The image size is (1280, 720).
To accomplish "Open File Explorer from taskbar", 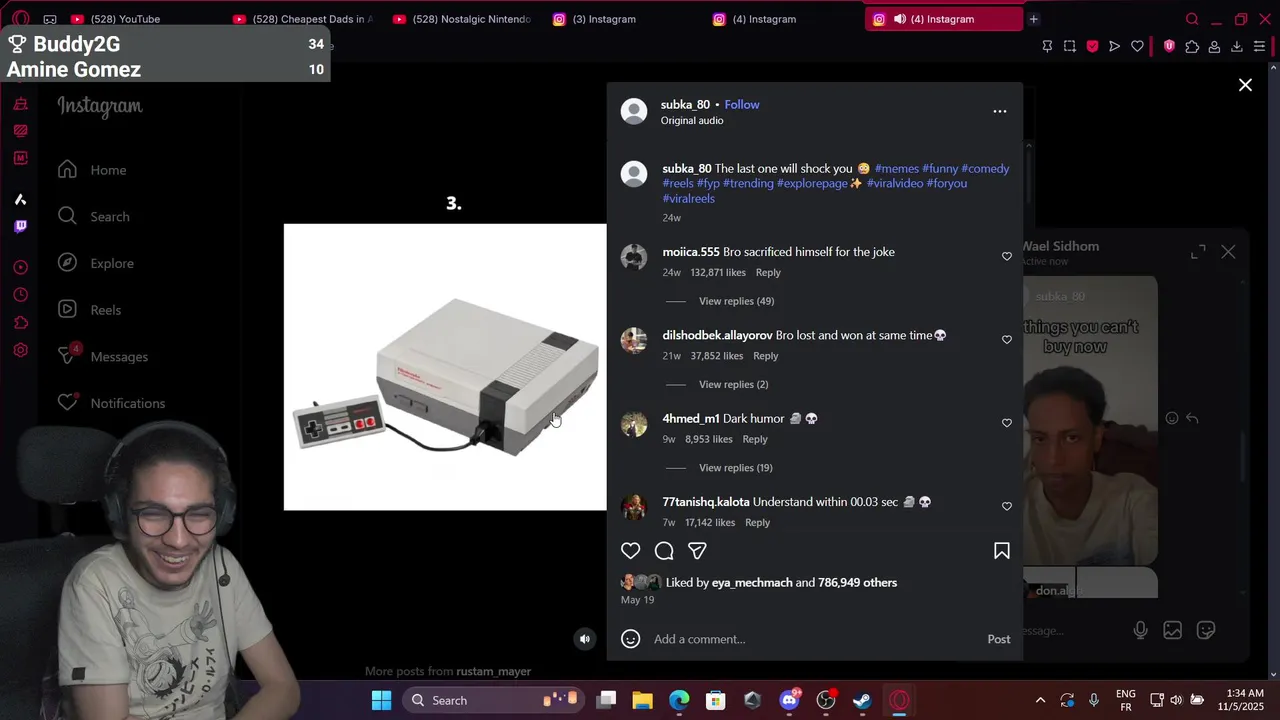I will [x=642, y=700].
